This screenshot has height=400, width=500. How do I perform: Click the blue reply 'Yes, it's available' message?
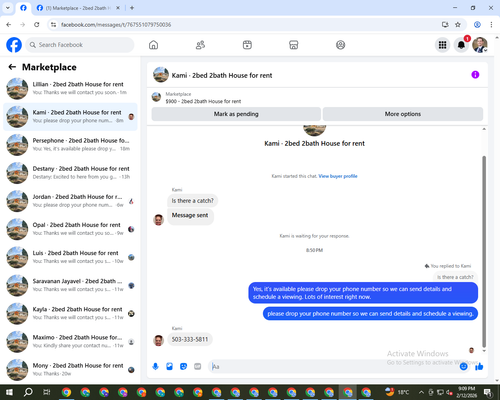point(363,293)
